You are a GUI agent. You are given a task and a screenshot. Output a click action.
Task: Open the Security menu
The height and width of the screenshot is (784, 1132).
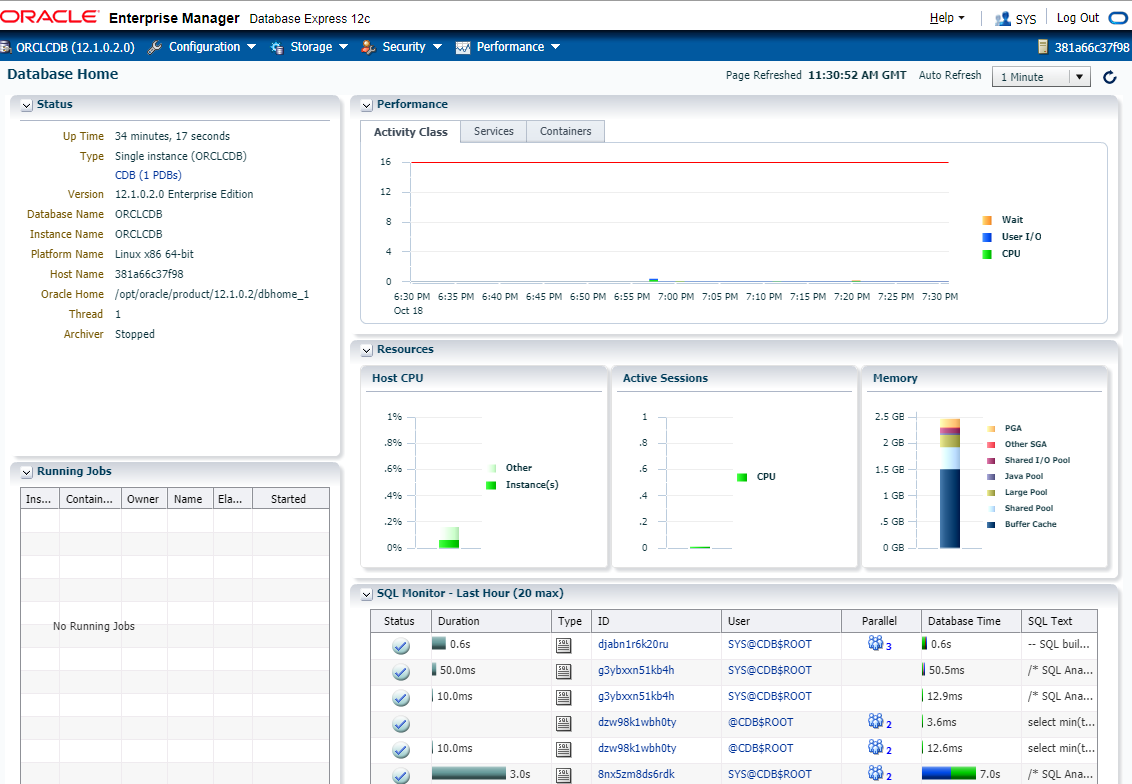point(412,47)
